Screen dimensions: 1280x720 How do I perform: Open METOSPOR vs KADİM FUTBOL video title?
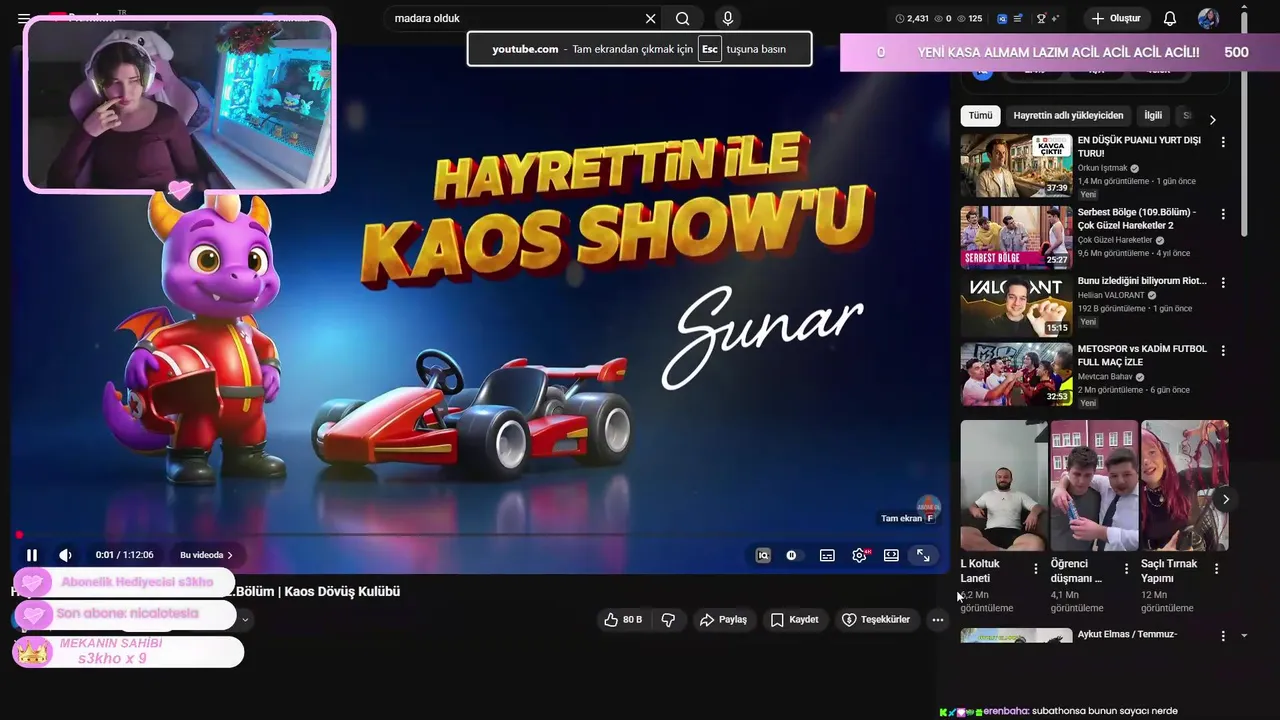tap(1142, 355)
